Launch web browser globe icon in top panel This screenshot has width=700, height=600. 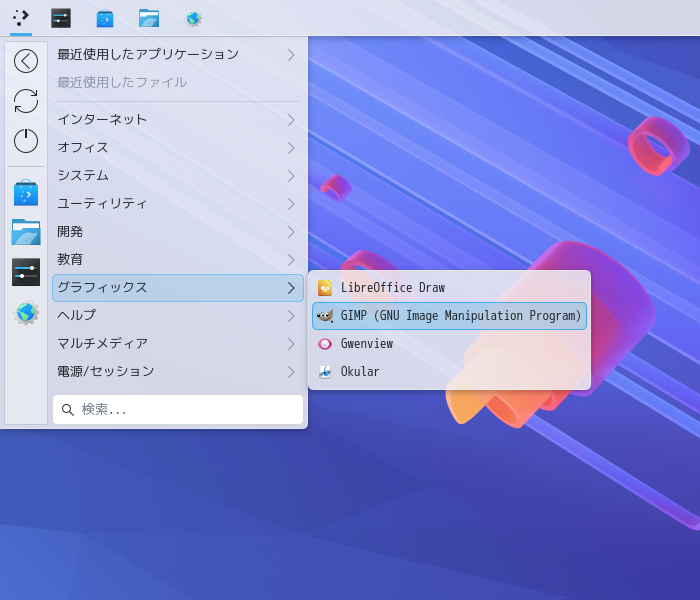pyautogui.click(x=193, y=18)
